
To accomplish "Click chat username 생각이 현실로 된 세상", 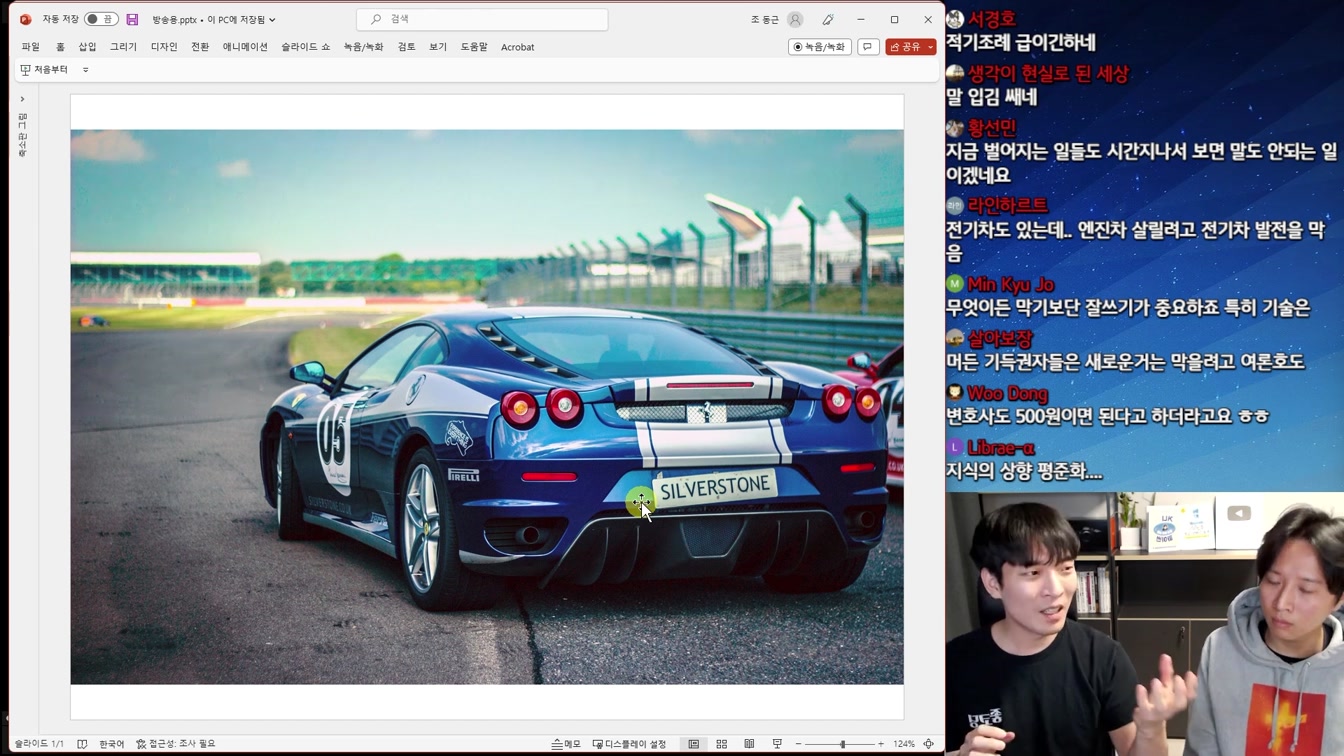I will pyautogui.click(x=1048, y=74).
